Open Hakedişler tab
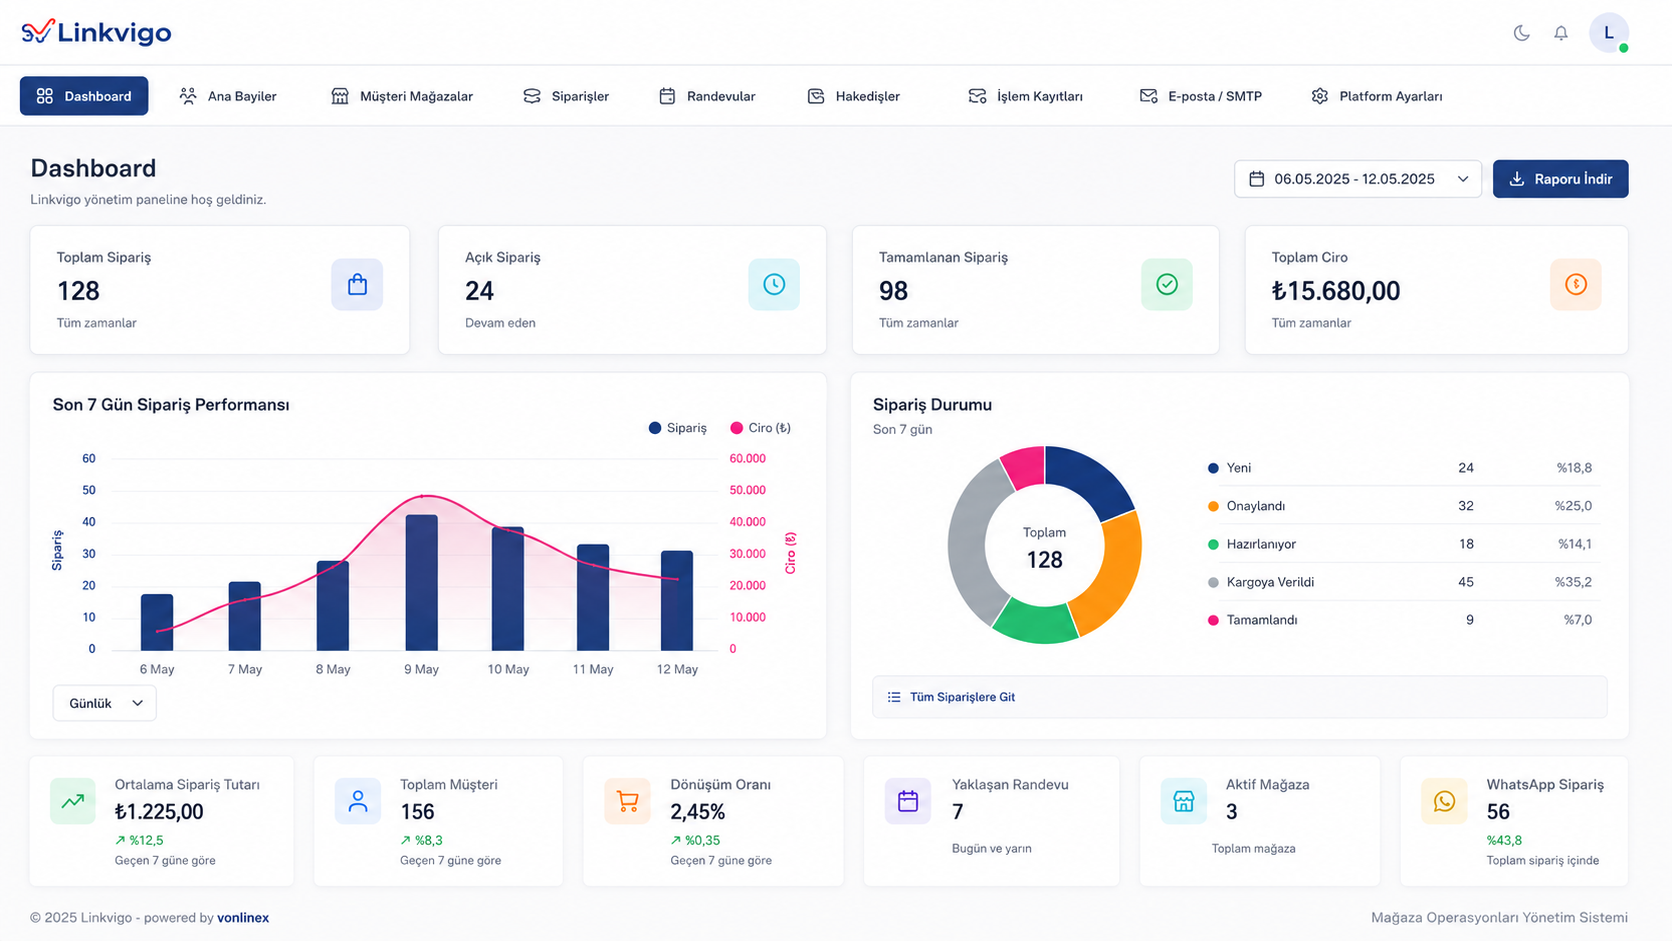The width and height of the screenshot is (1672, 941). point(854,96)
